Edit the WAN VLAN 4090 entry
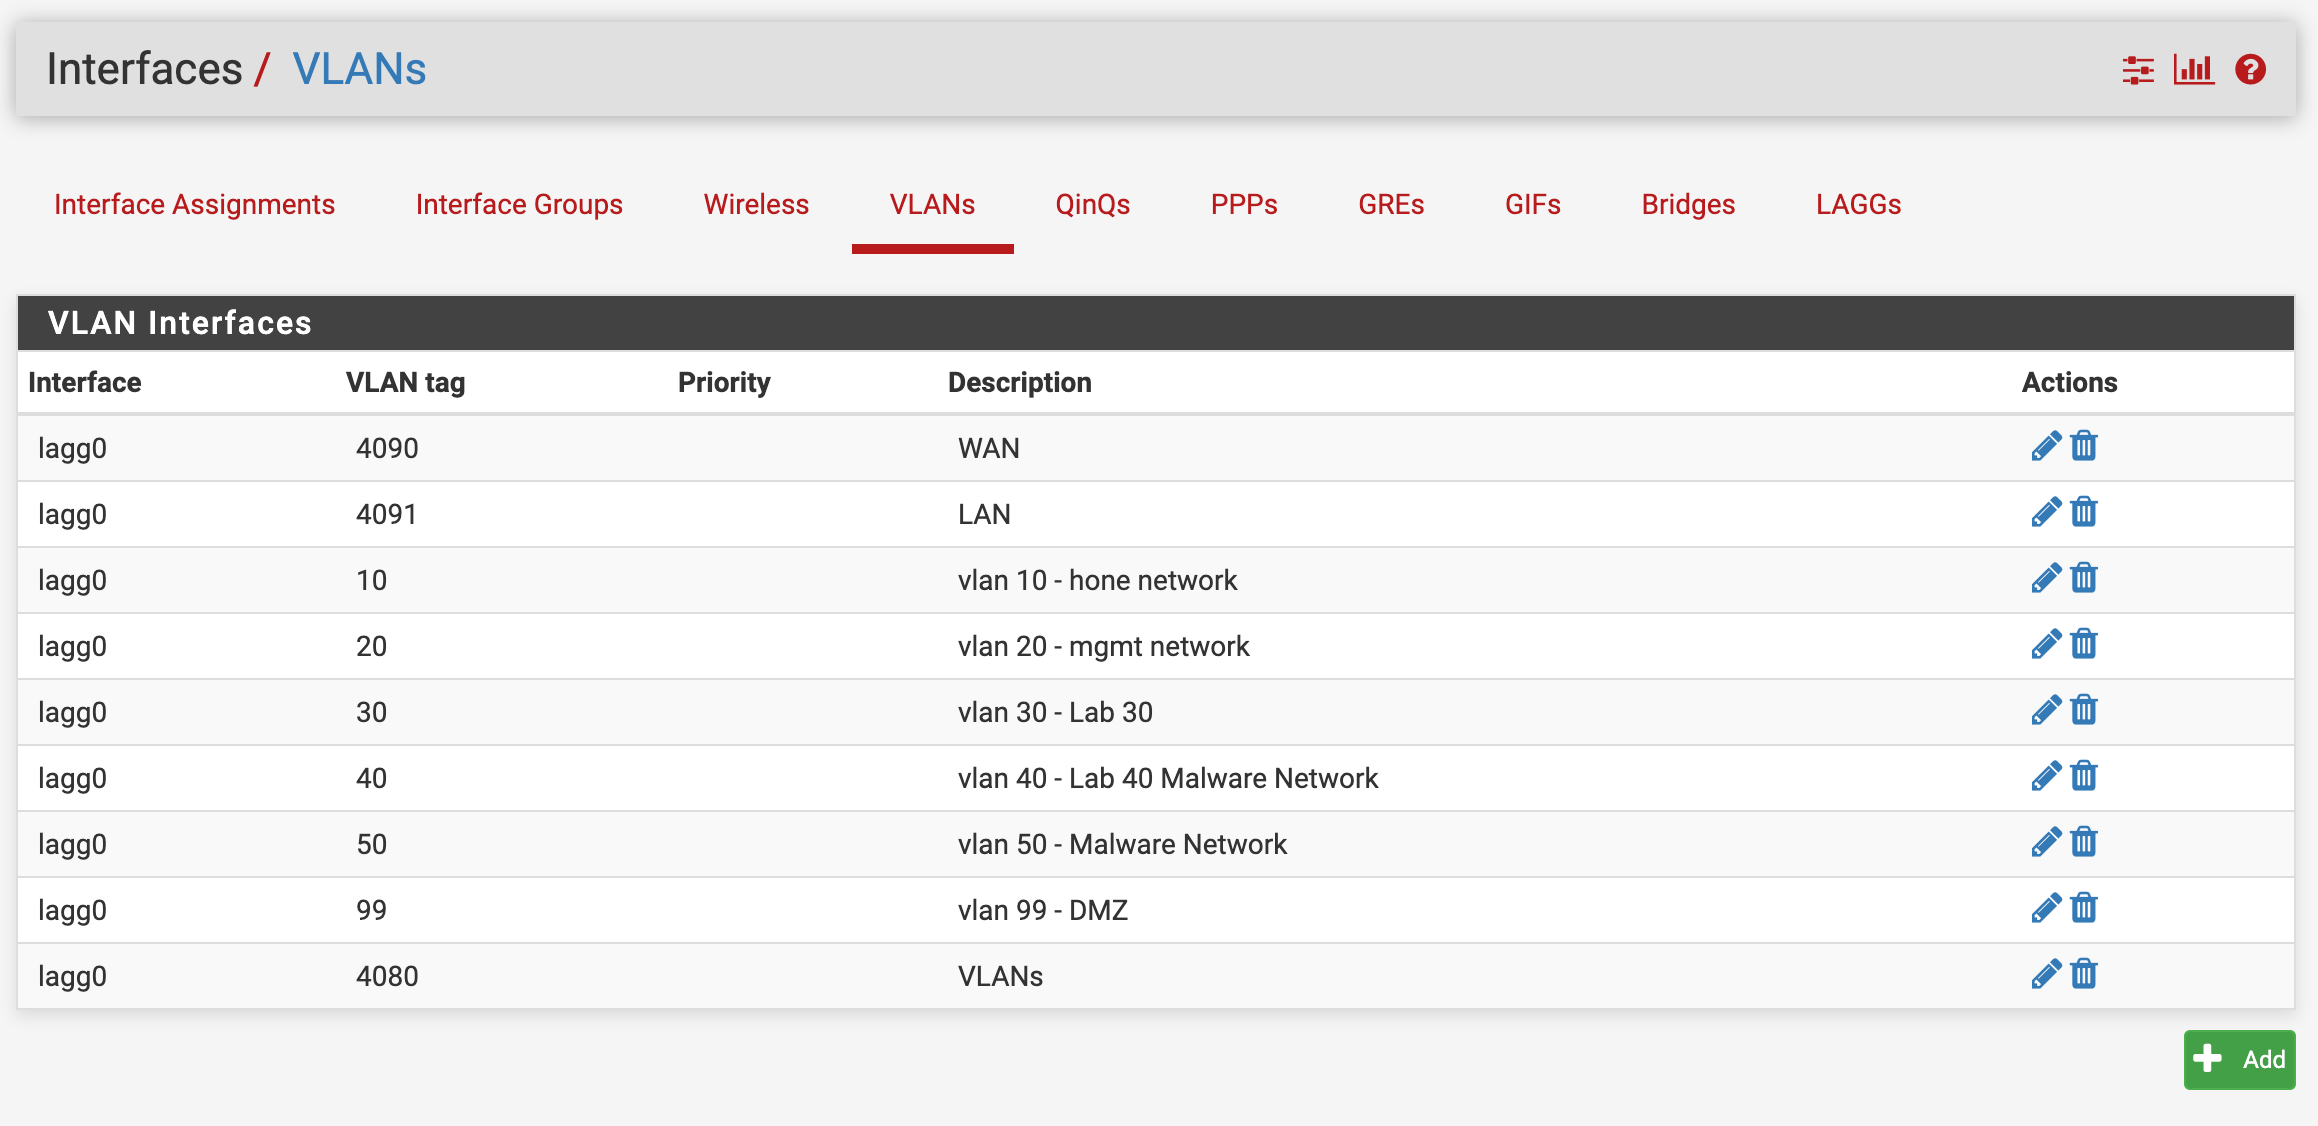Image resolution: width=2318 pixels, height=1126 pixels. click(2045, 446)
